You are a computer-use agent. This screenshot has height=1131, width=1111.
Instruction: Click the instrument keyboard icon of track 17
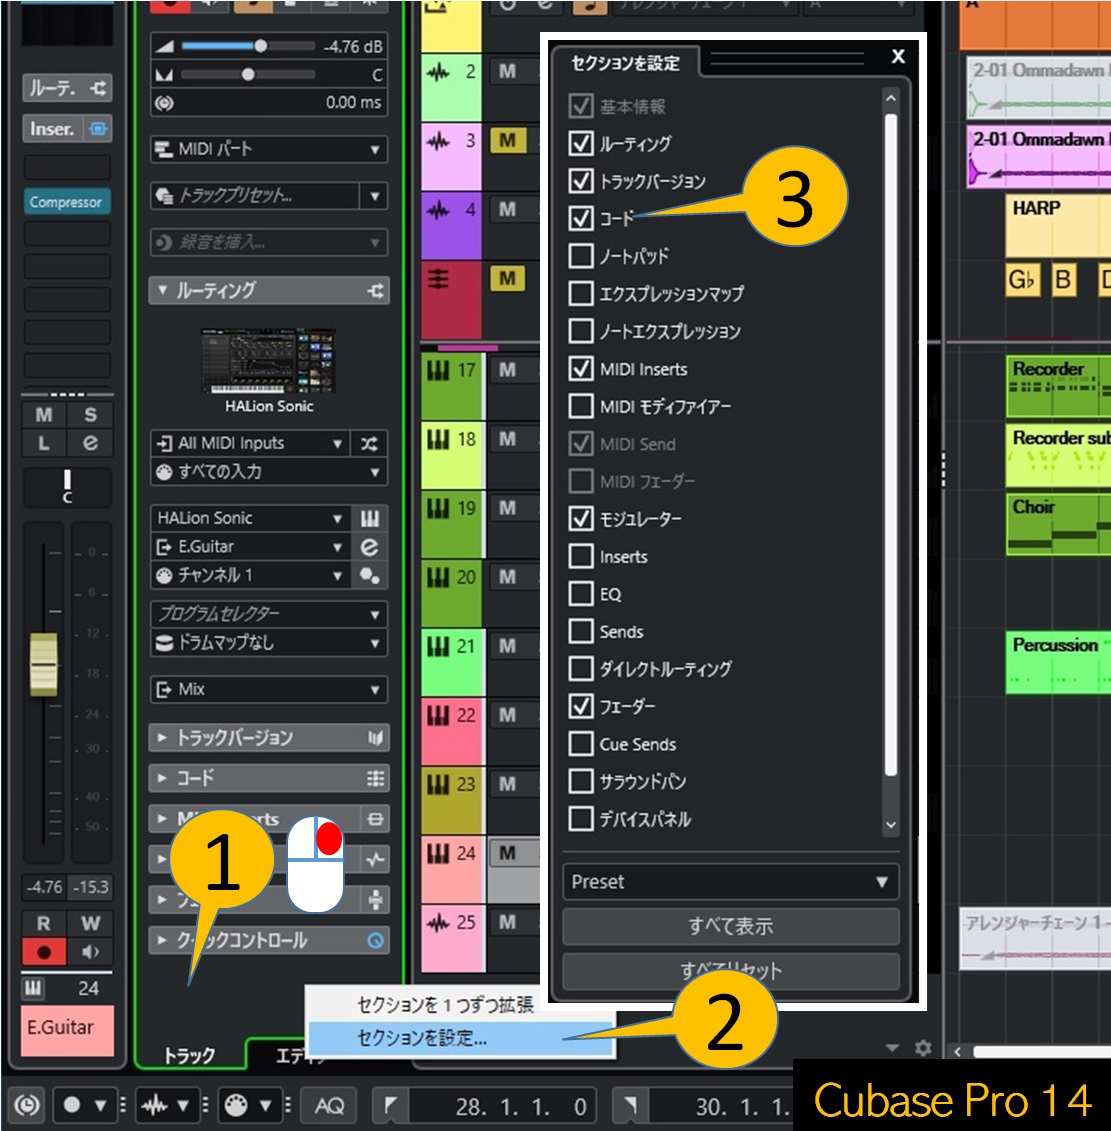tap(438, 371)
